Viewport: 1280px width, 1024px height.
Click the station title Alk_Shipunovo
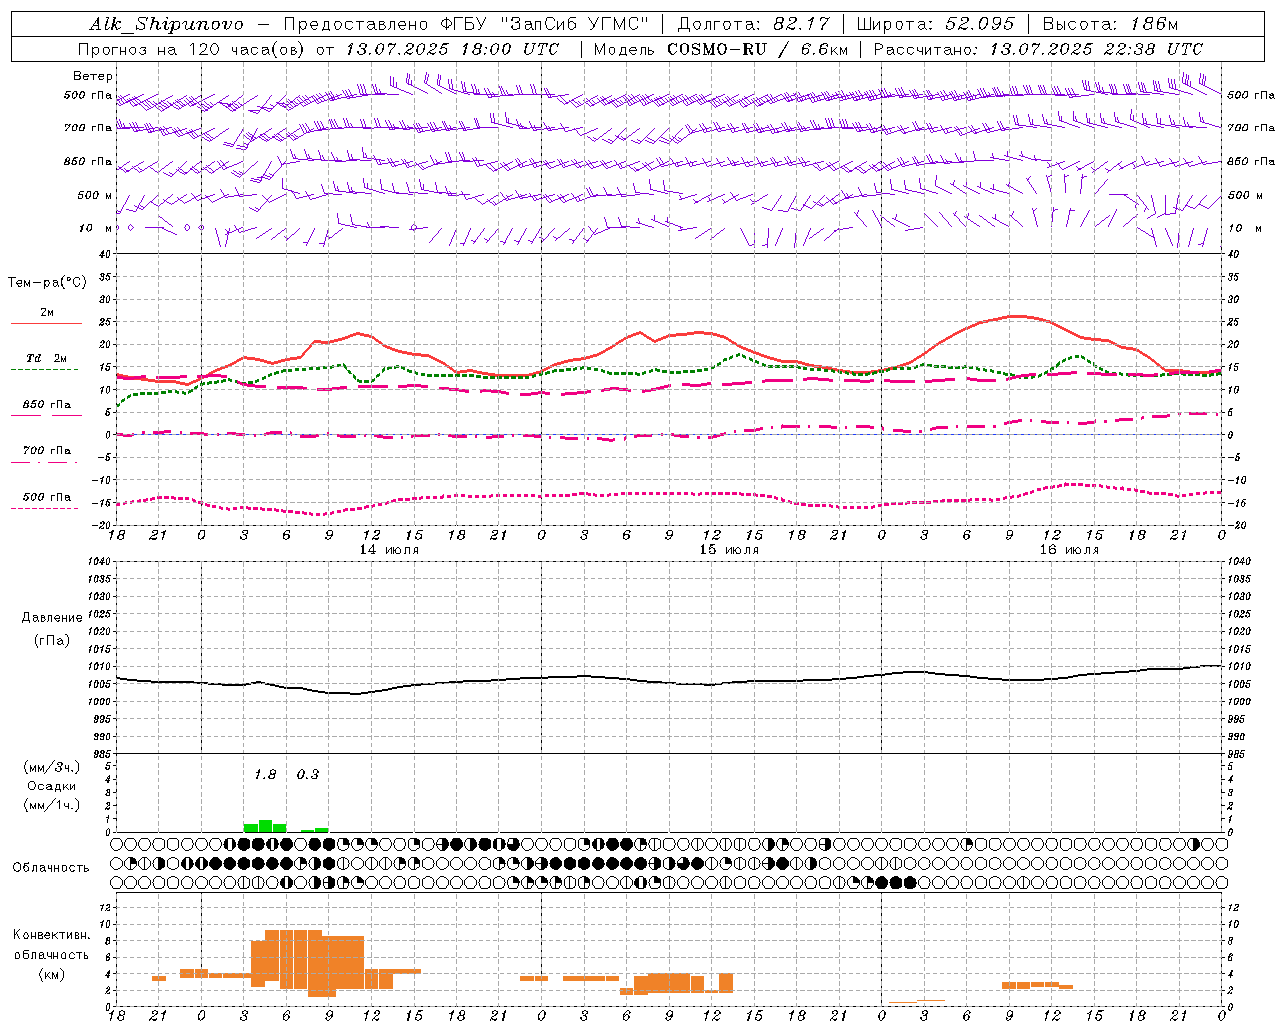click(x=166, y=24)
